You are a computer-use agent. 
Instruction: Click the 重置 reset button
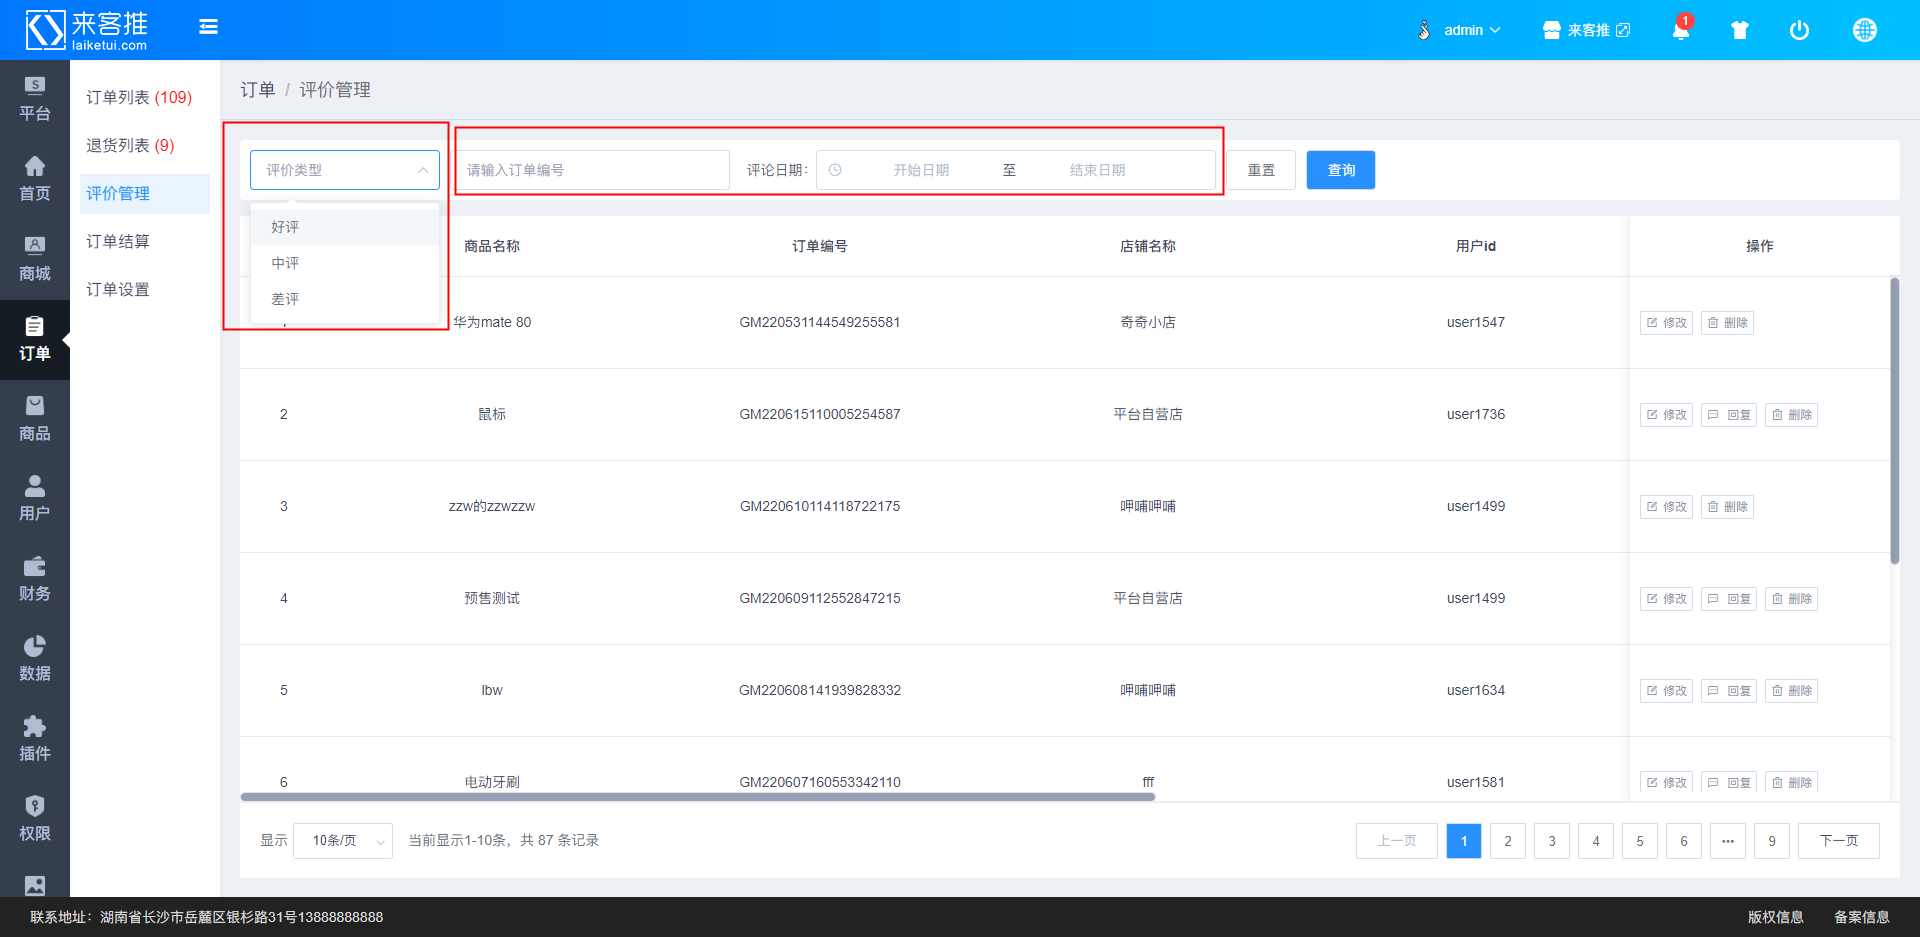1261,170
